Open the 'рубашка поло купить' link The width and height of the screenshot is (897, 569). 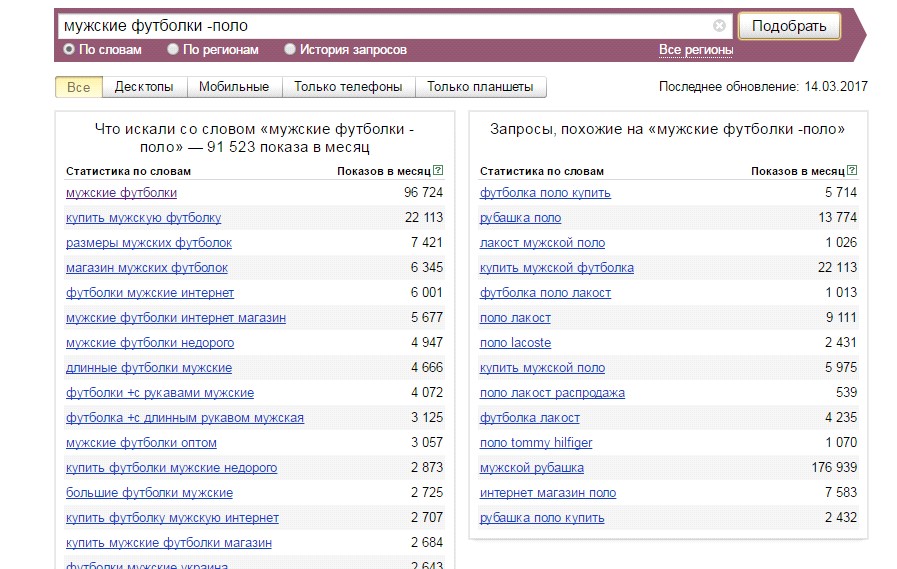pos(542,518)
